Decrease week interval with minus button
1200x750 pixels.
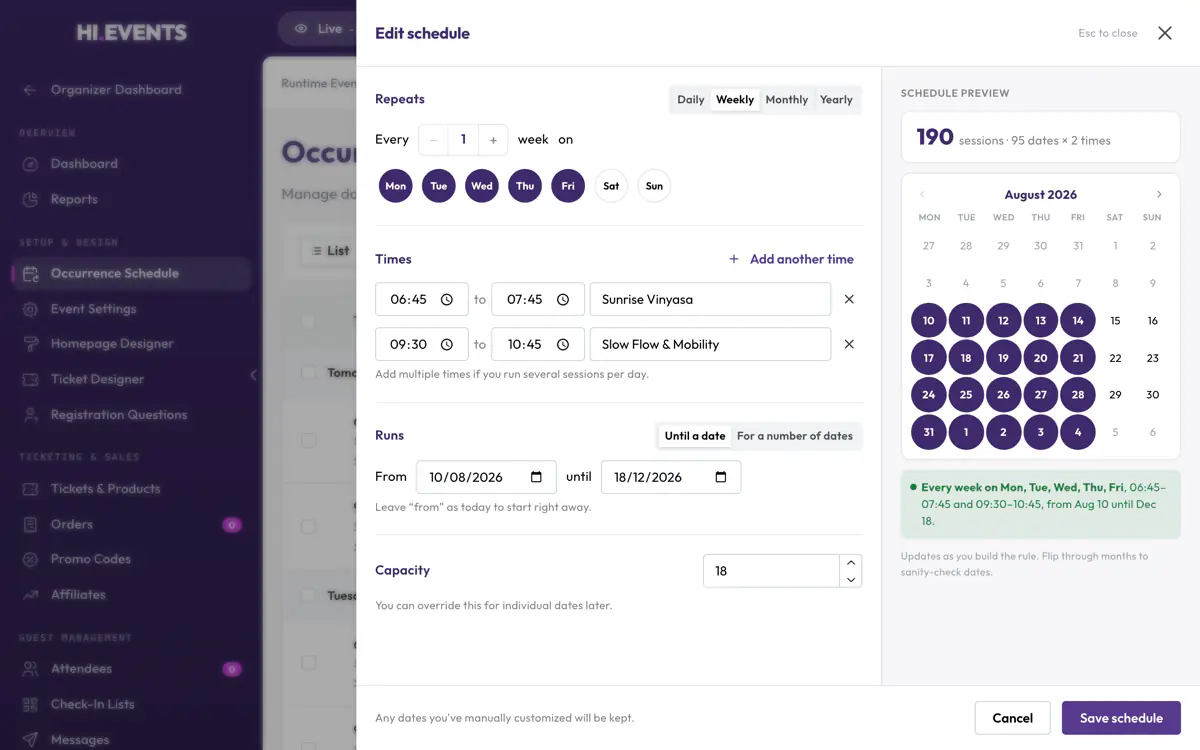[x=433, y=140]
